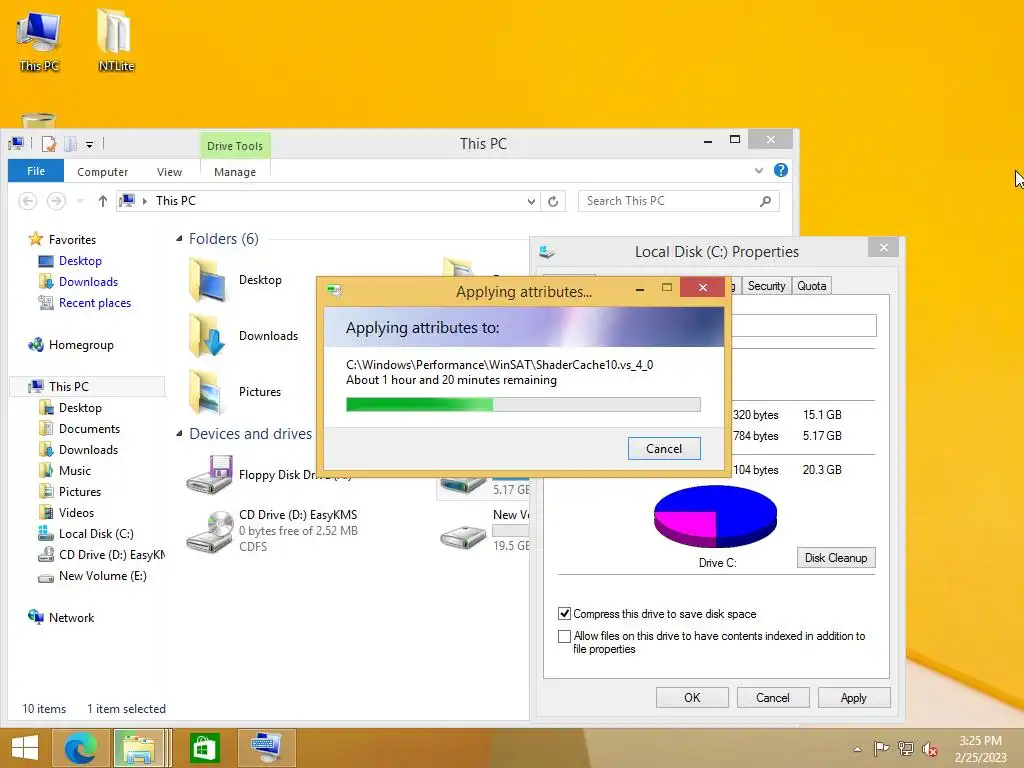Collapse the Folders (6) group

pos(179,239)
